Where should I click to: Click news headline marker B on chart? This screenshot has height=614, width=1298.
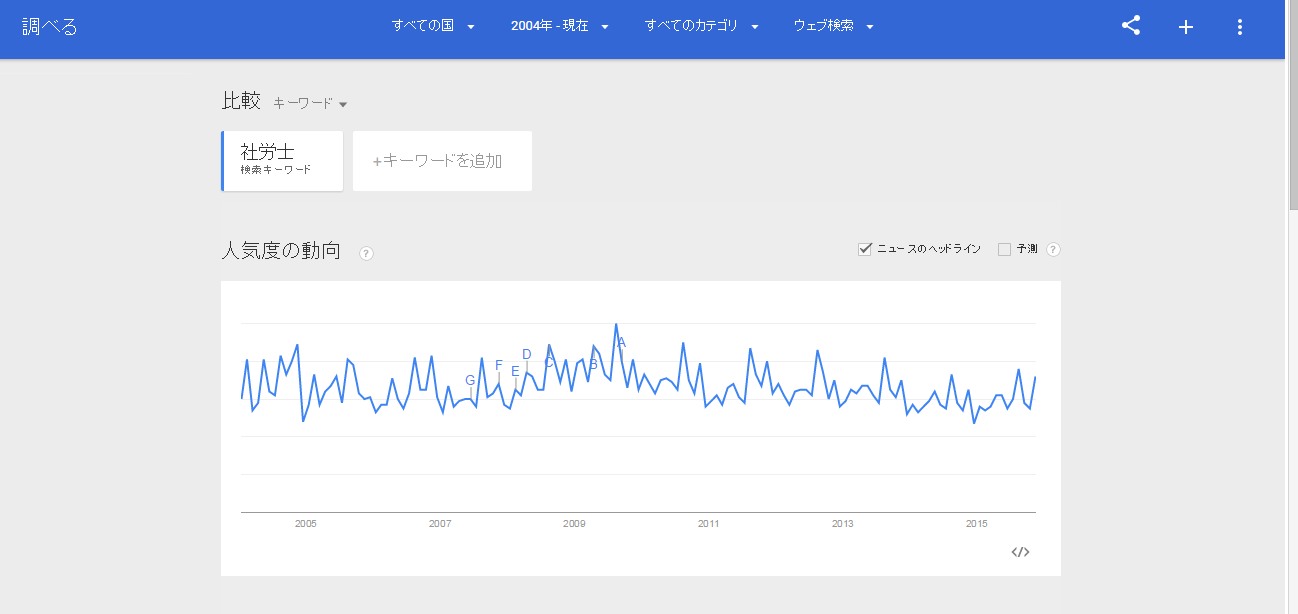(x=593, y=364)
